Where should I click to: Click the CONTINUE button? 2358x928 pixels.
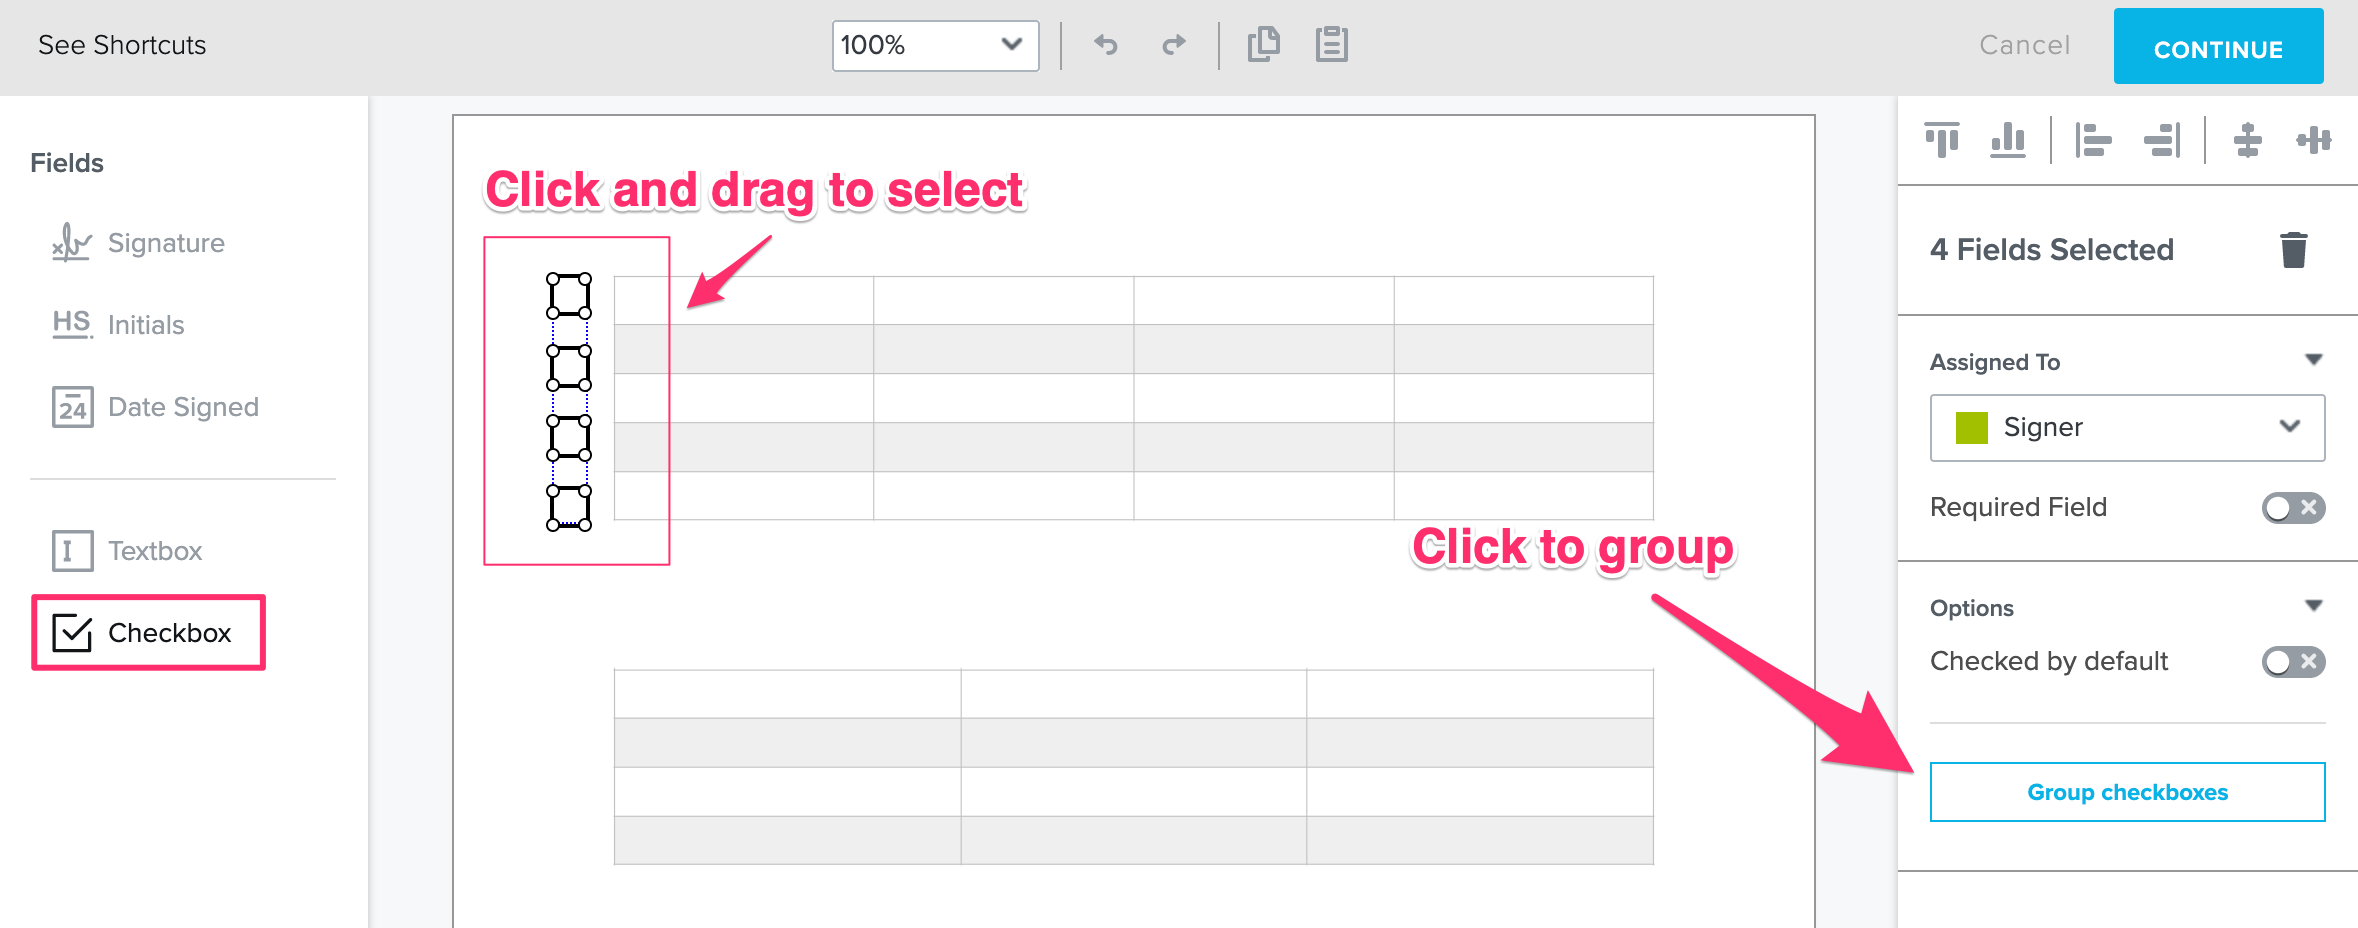coord(2218,46)
